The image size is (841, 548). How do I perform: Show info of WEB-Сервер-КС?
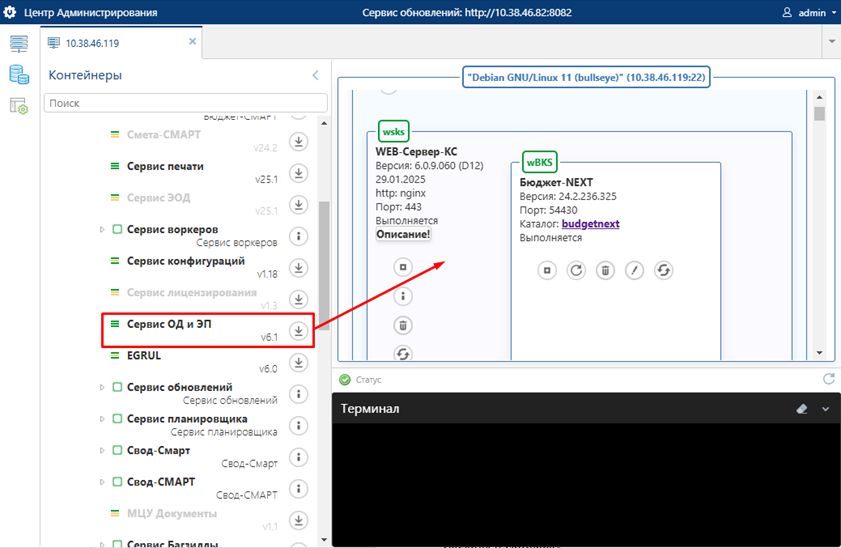403,296
